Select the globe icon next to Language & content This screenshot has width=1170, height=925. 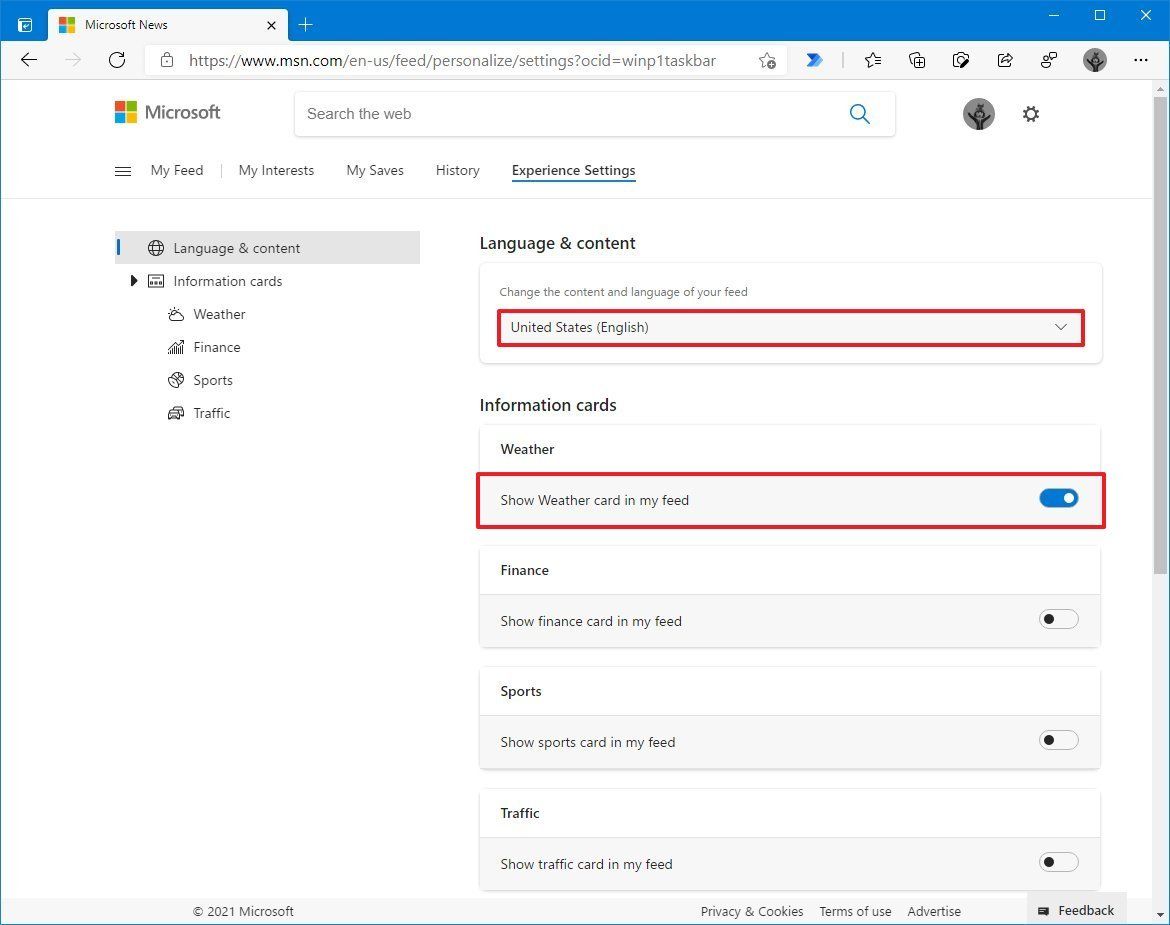pos(157,247)
